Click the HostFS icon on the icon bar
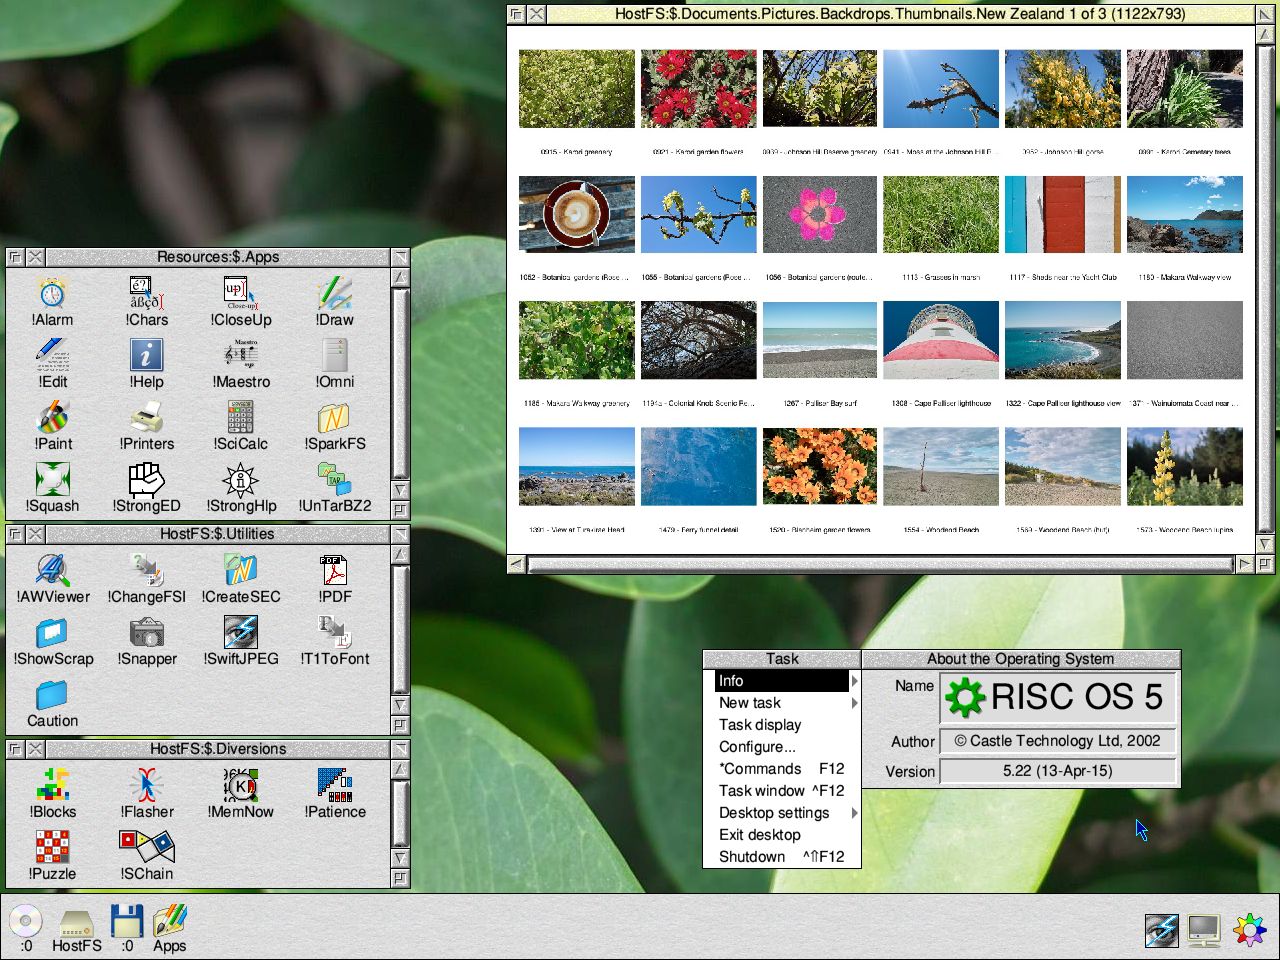The width and height of the screenshot is (1280, 960). pos(76,924)
